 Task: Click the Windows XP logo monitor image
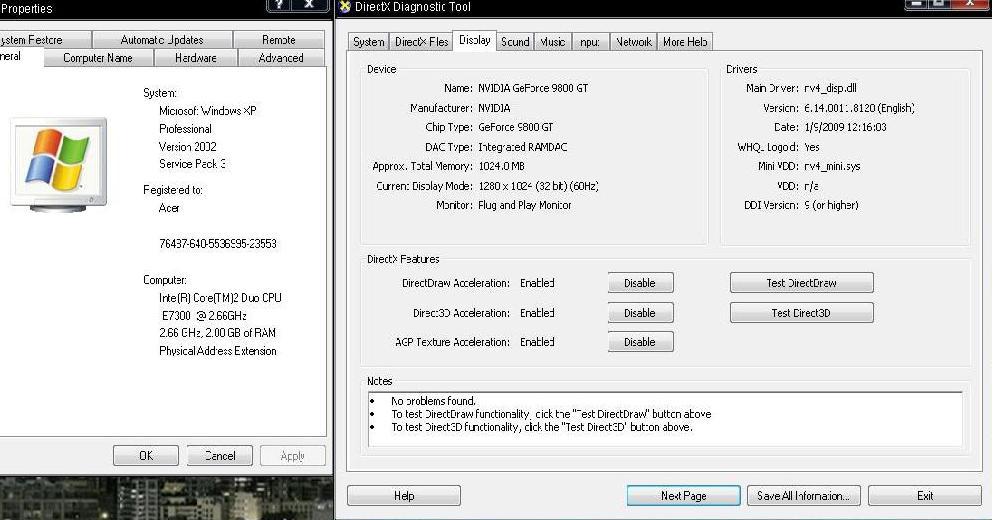pyautogui.click(x=58, y=163)
